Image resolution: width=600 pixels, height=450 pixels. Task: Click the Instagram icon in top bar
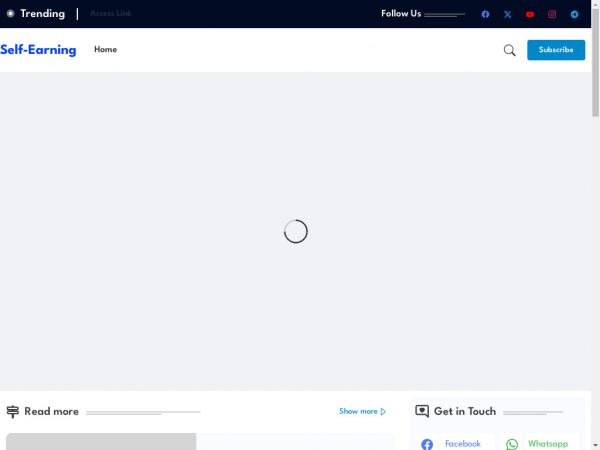[552, 14]
